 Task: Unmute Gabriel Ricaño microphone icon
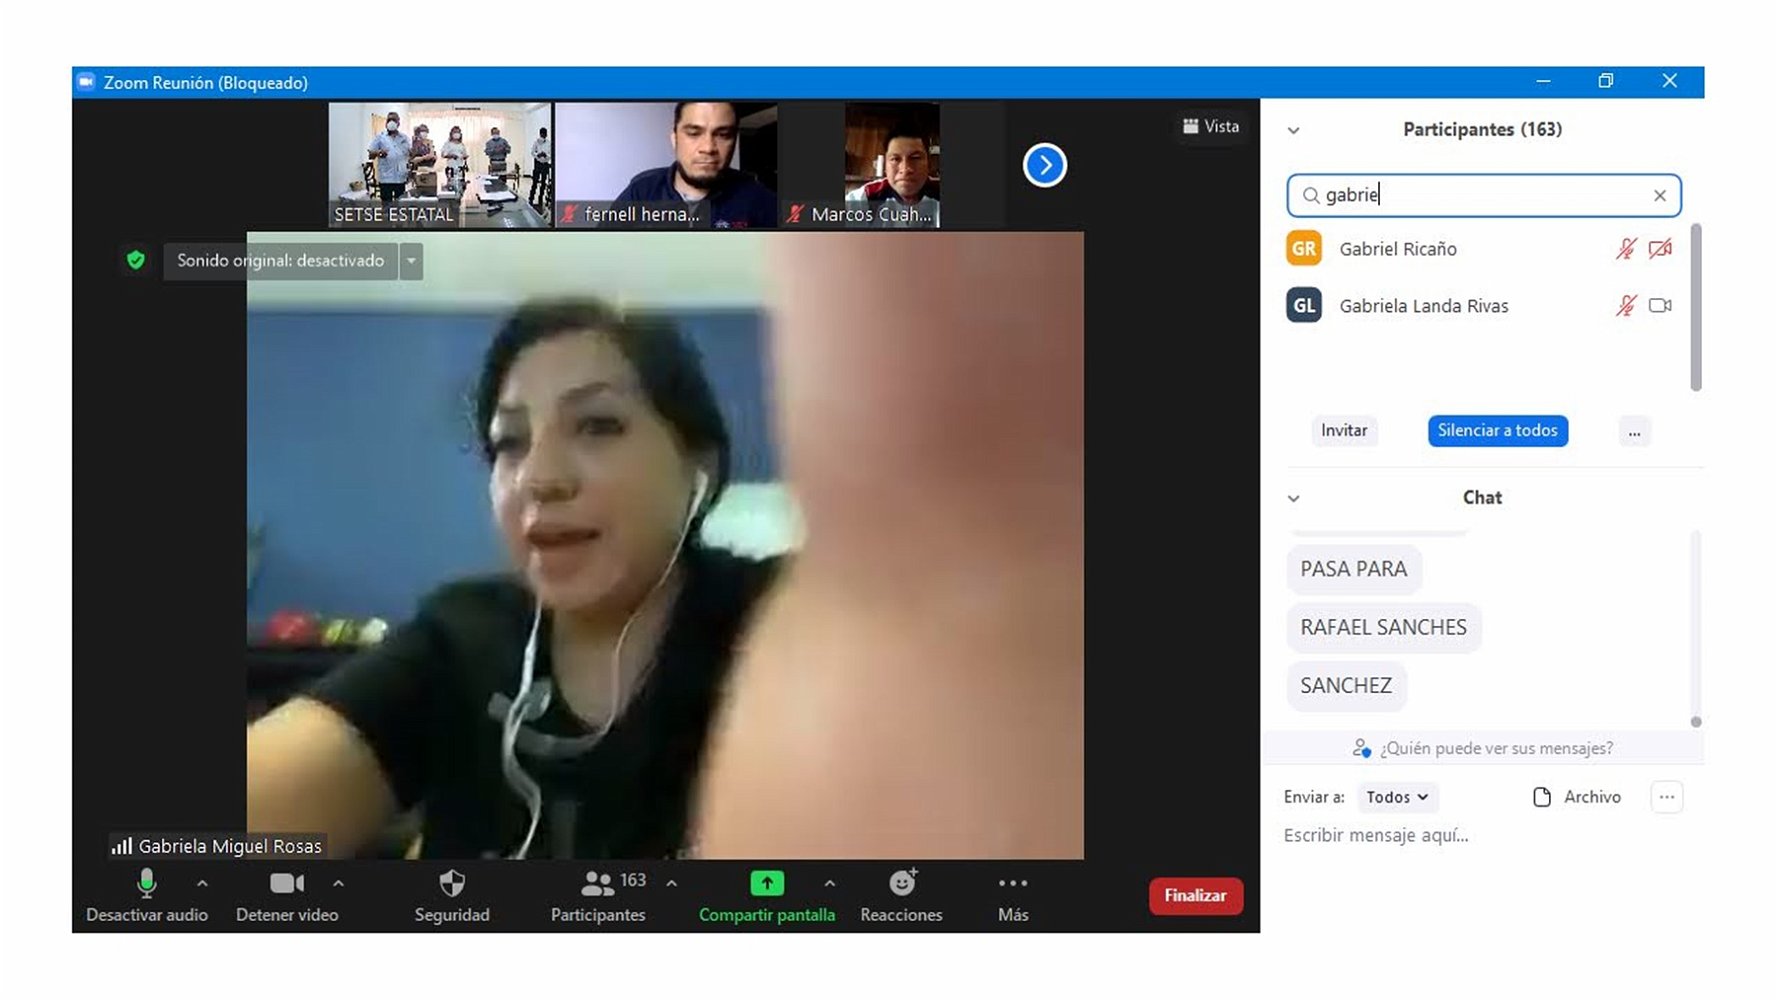(x=1626, y=249)
